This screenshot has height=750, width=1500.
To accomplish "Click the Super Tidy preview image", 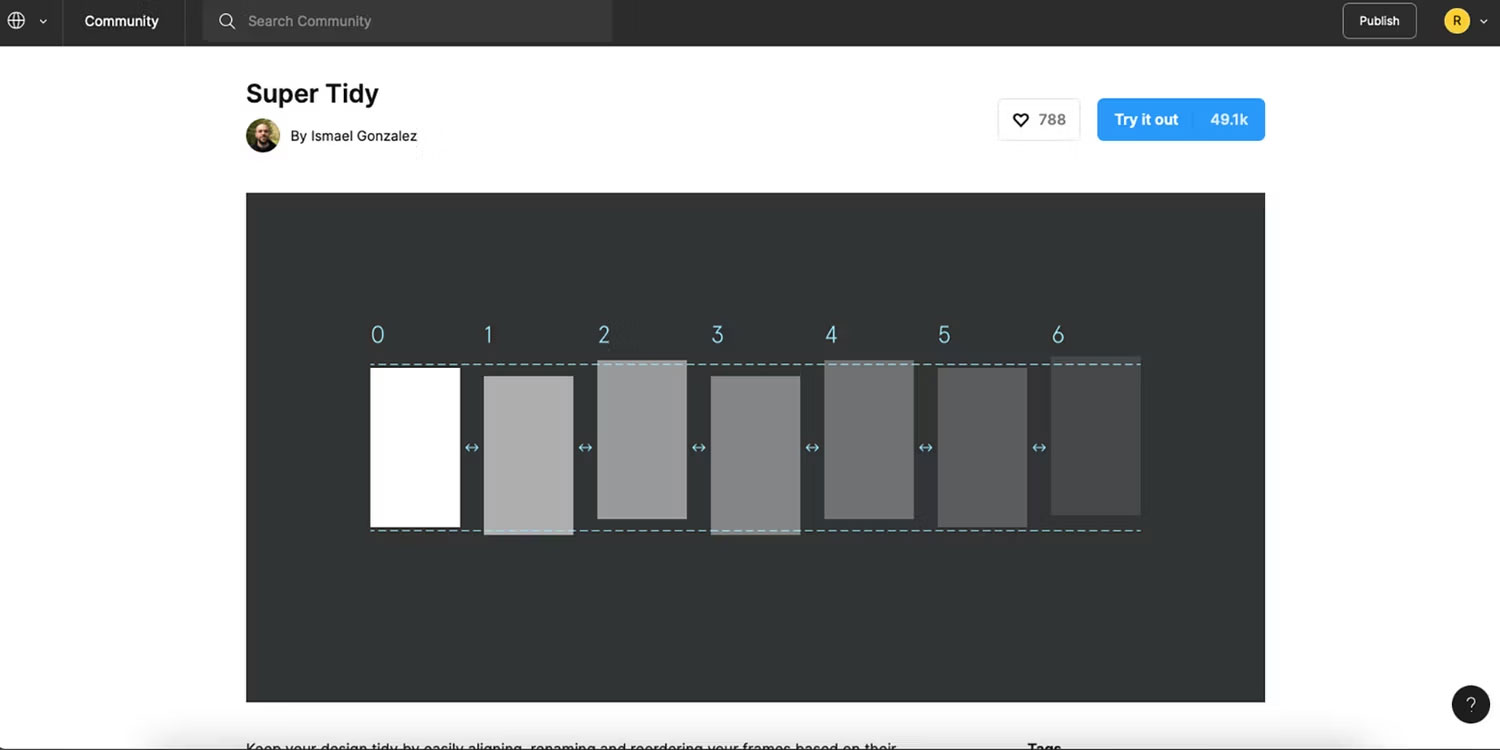I will tap(755, 447).
